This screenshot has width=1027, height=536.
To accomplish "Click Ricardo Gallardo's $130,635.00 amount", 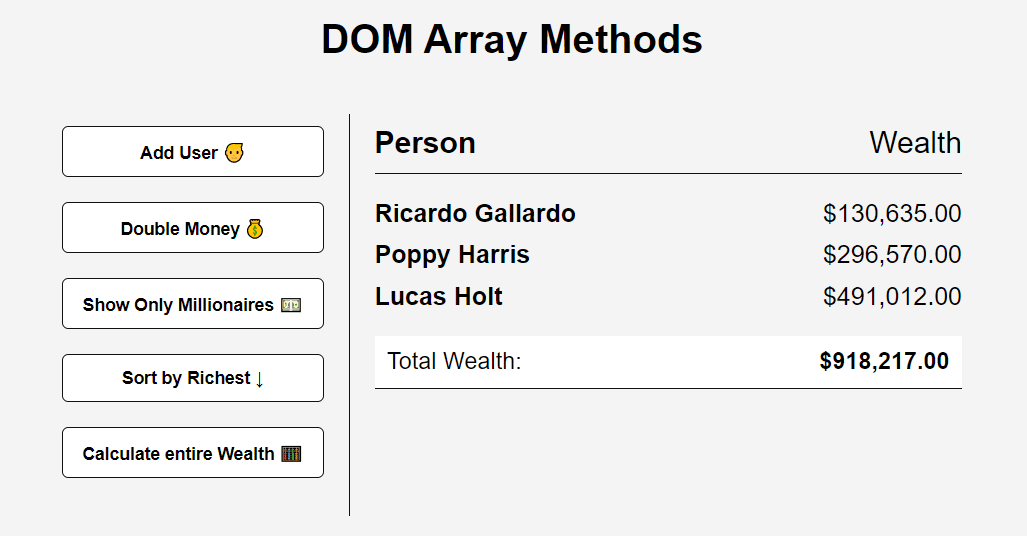I will (x=892, y=213).
